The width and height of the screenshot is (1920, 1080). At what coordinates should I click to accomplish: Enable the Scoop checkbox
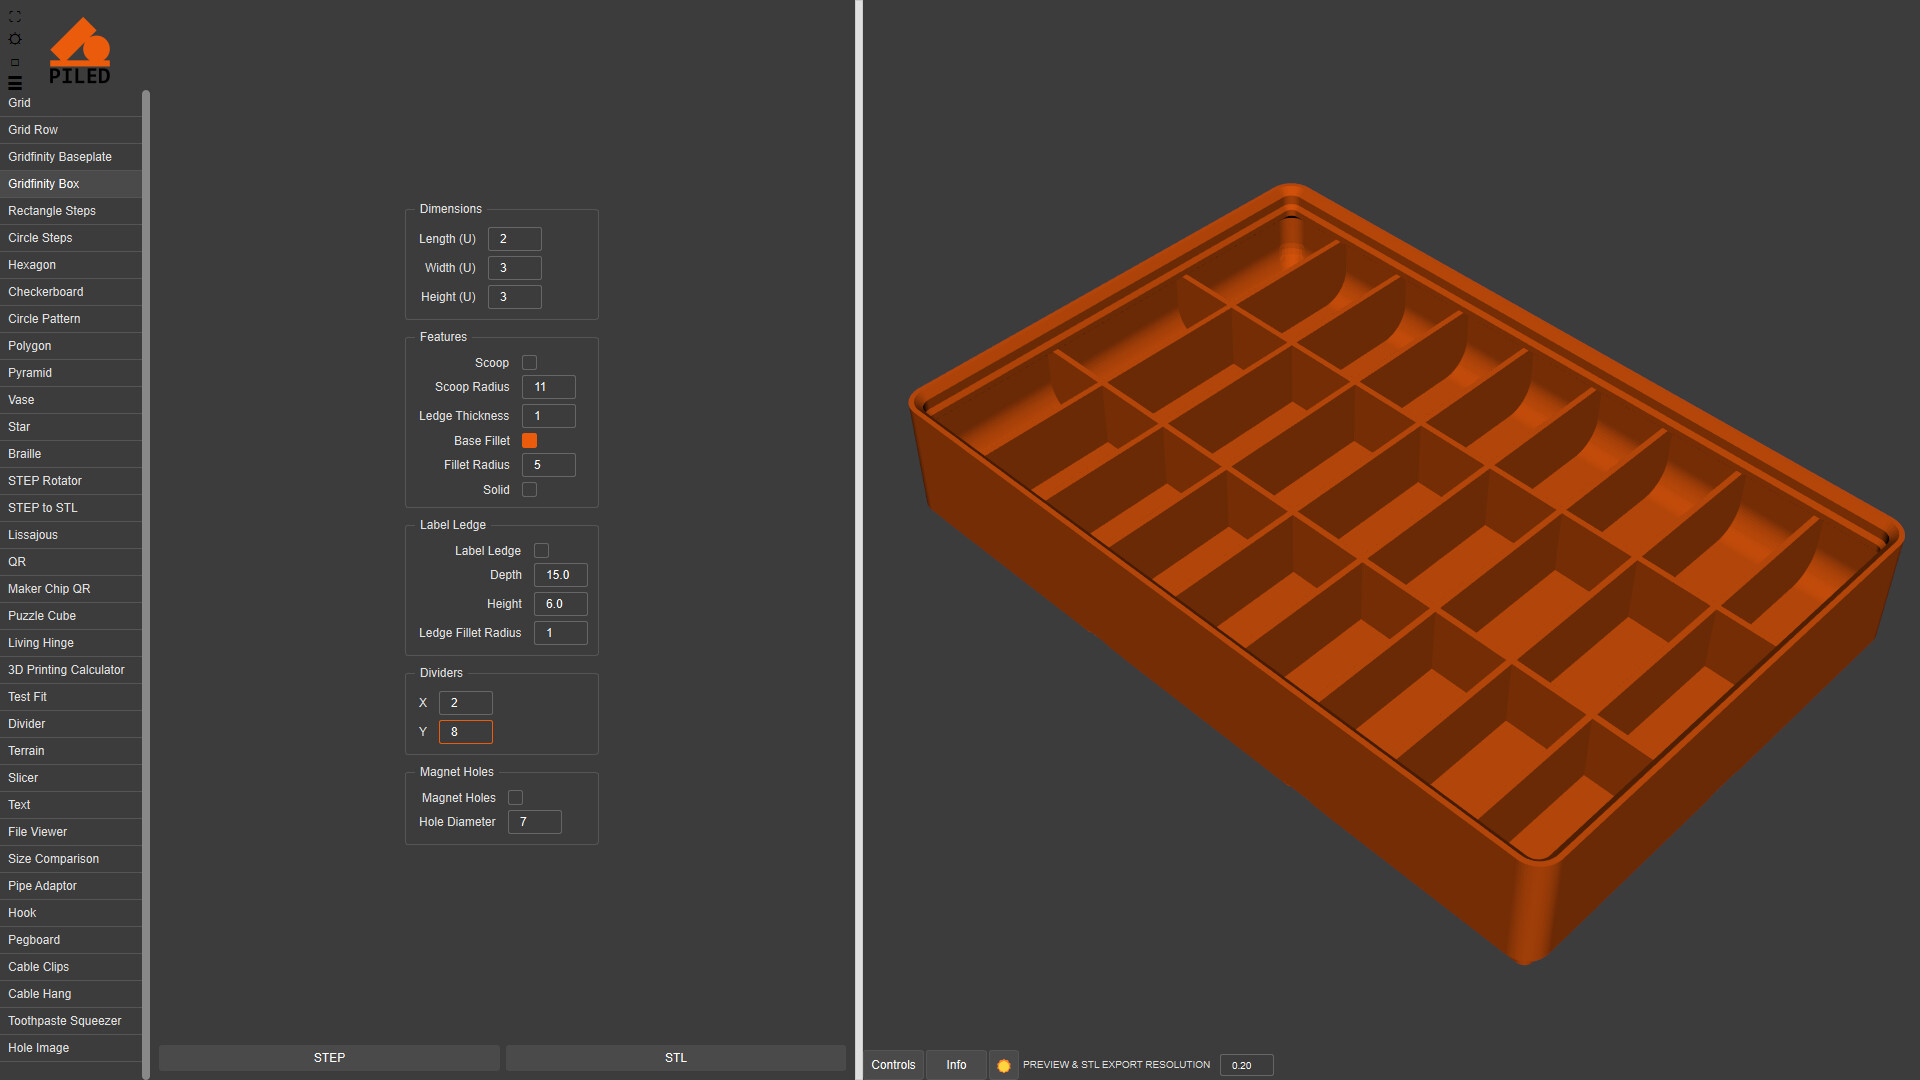(x=530, y=363)
